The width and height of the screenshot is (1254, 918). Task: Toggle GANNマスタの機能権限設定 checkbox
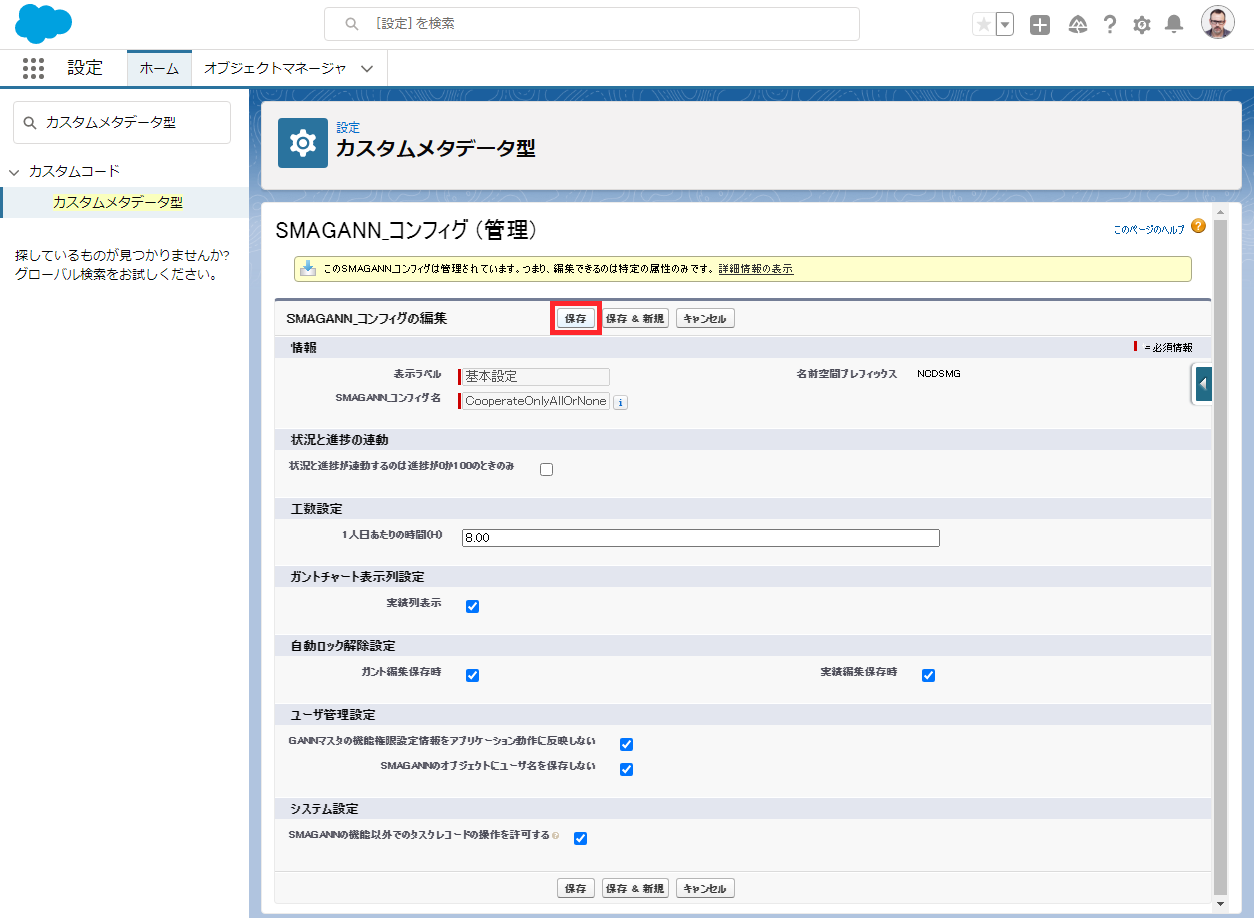pyautogui.click(x=627, y=744)
